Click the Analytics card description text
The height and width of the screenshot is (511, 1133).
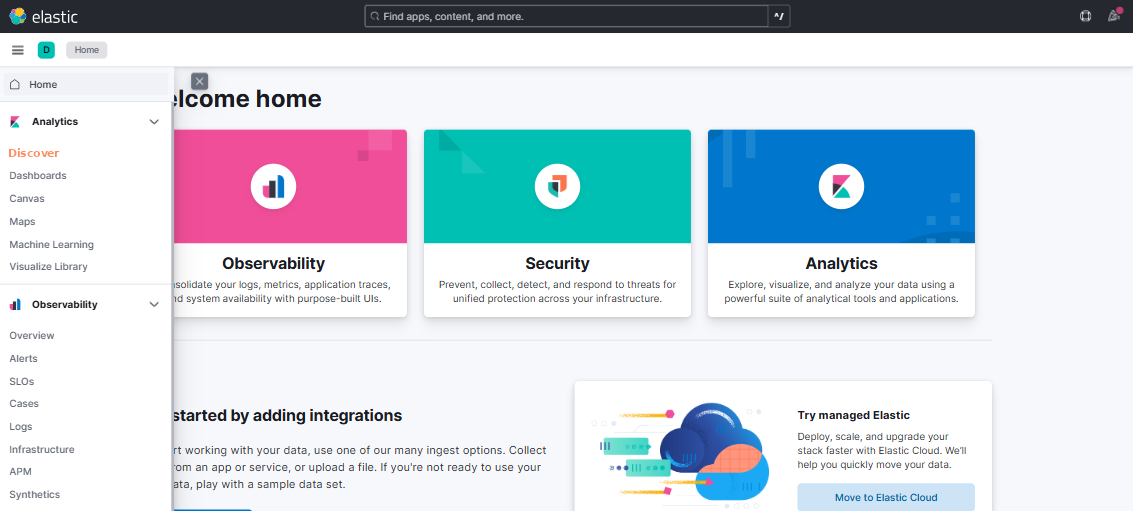(x=841, y=291)
